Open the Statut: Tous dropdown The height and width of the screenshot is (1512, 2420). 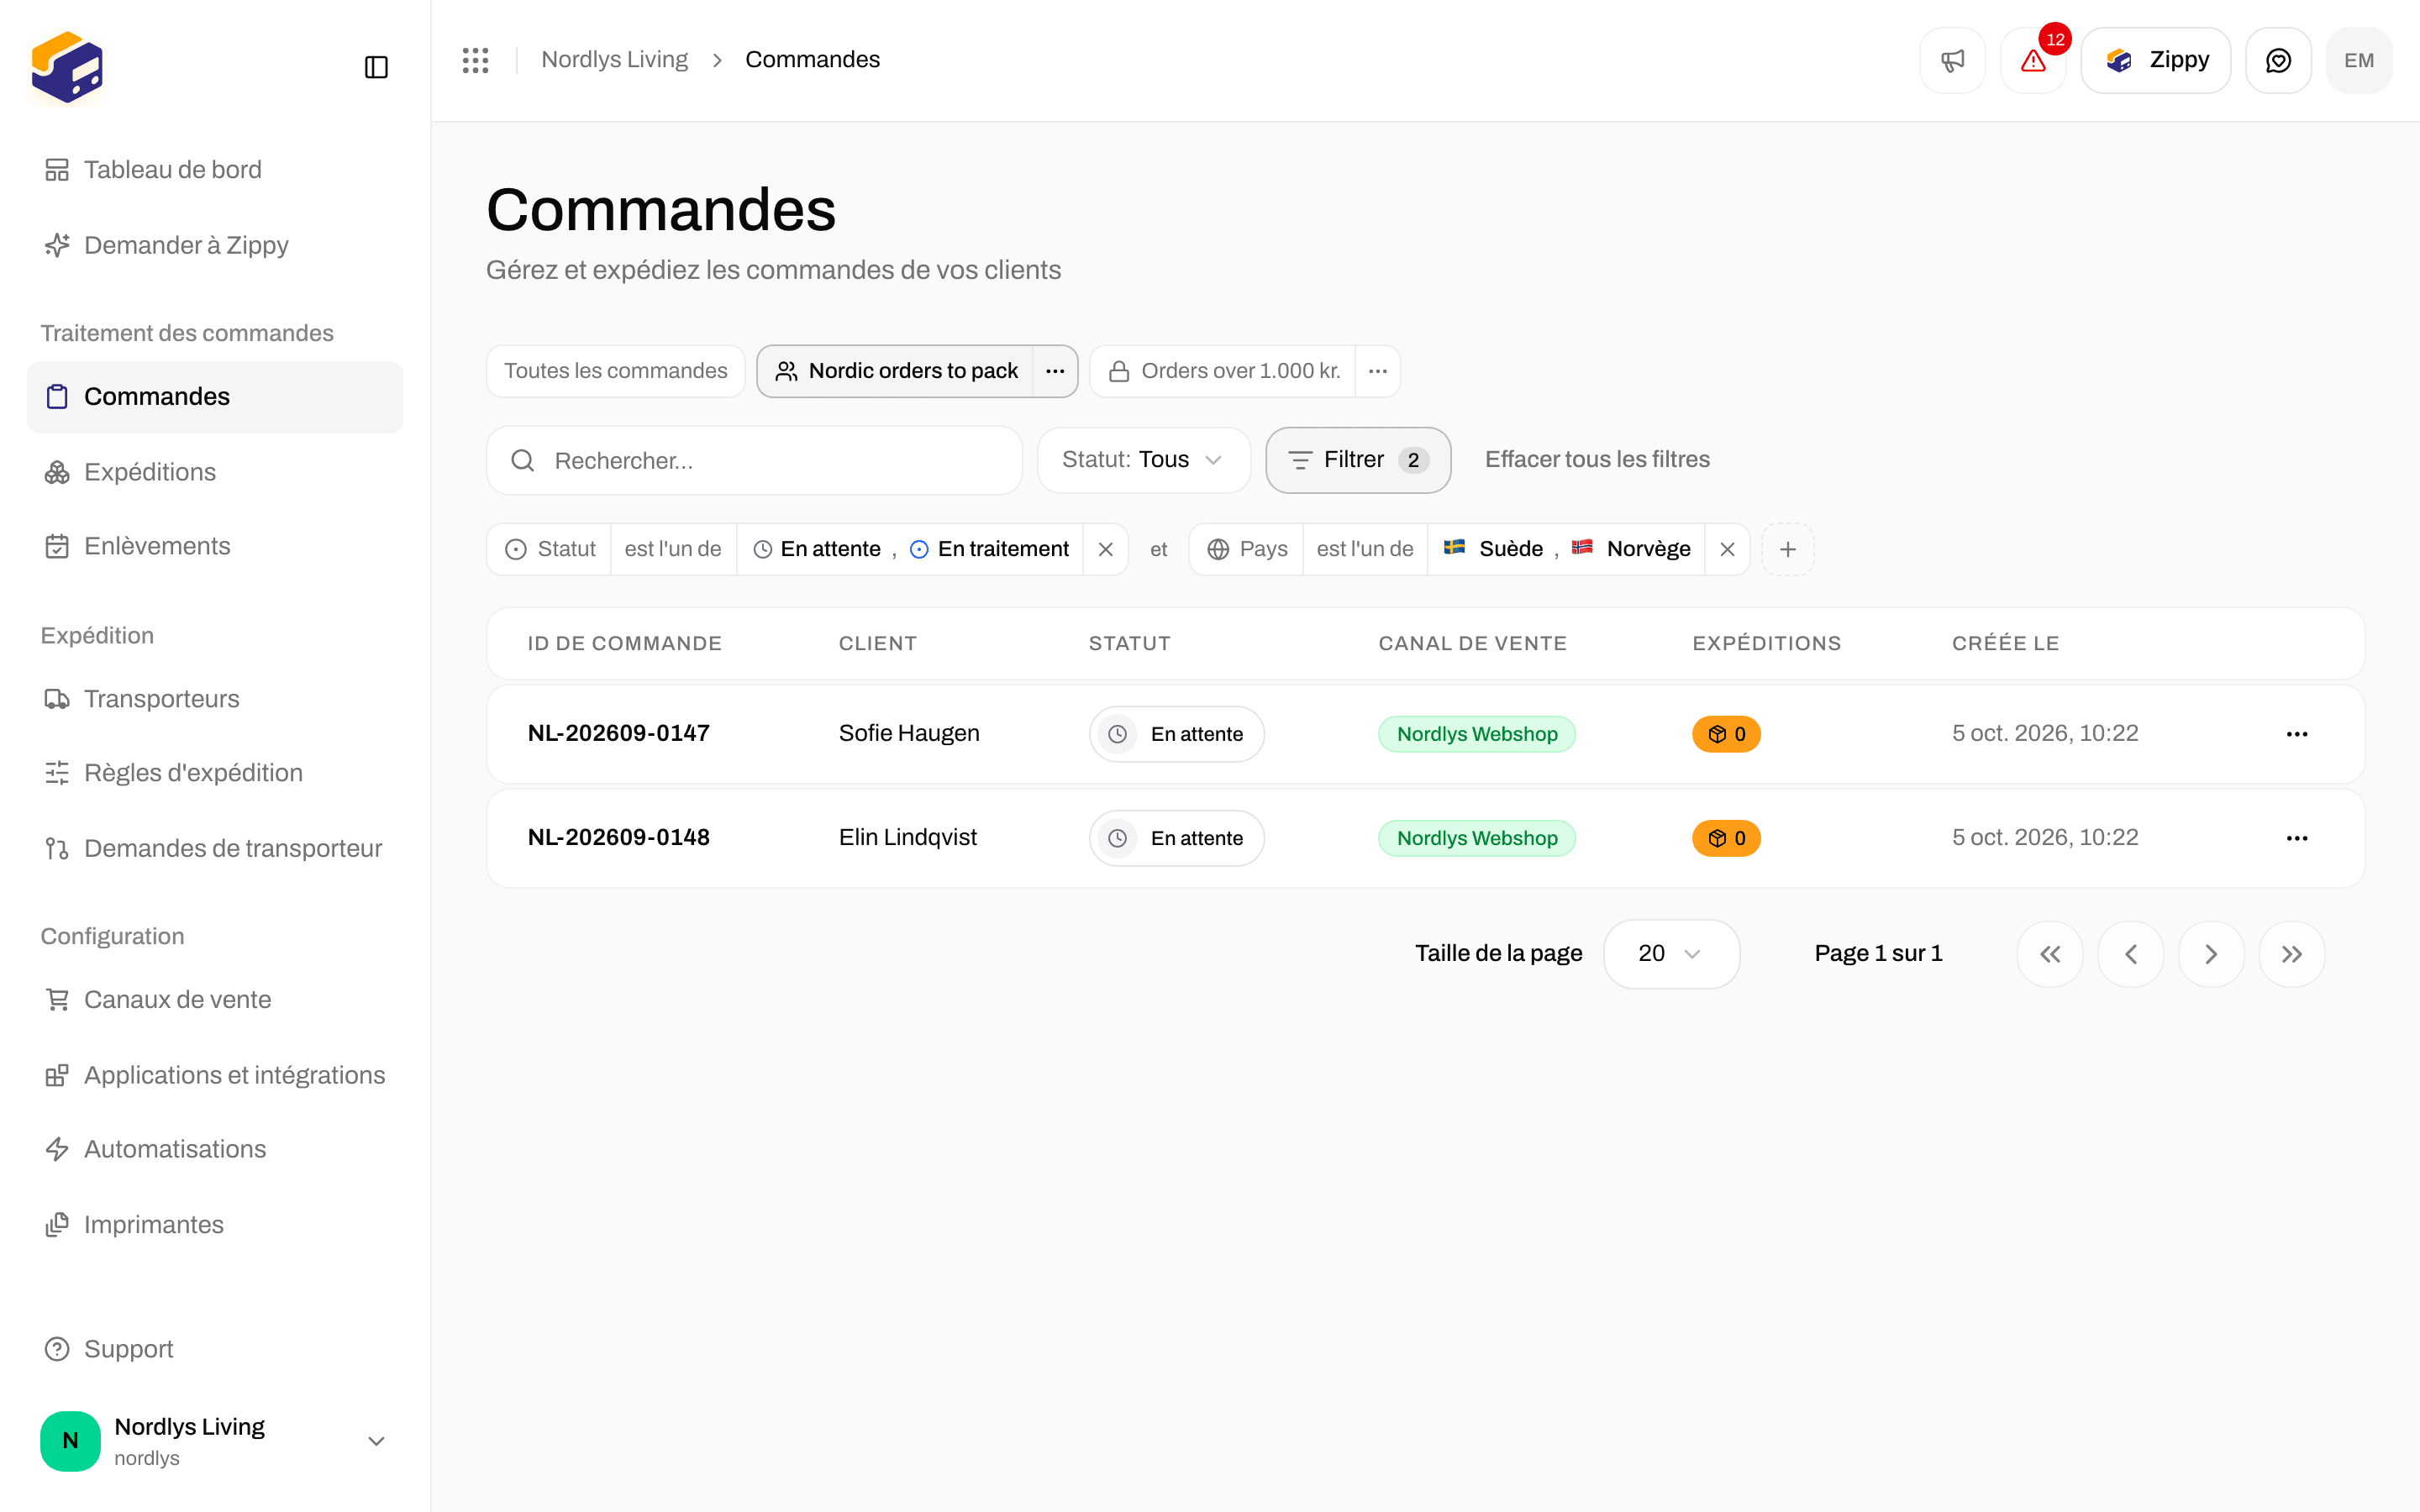tap(1143, 460)
